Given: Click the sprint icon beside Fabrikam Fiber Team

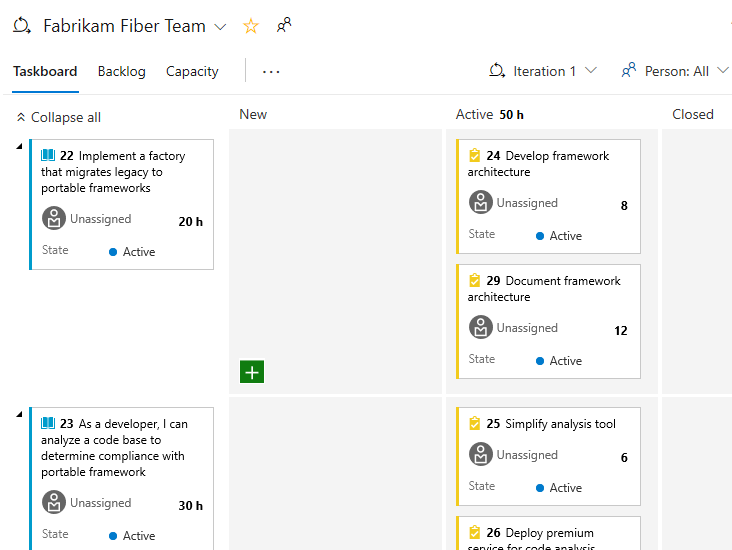Looking at the screenshot, I should point(22,26).
